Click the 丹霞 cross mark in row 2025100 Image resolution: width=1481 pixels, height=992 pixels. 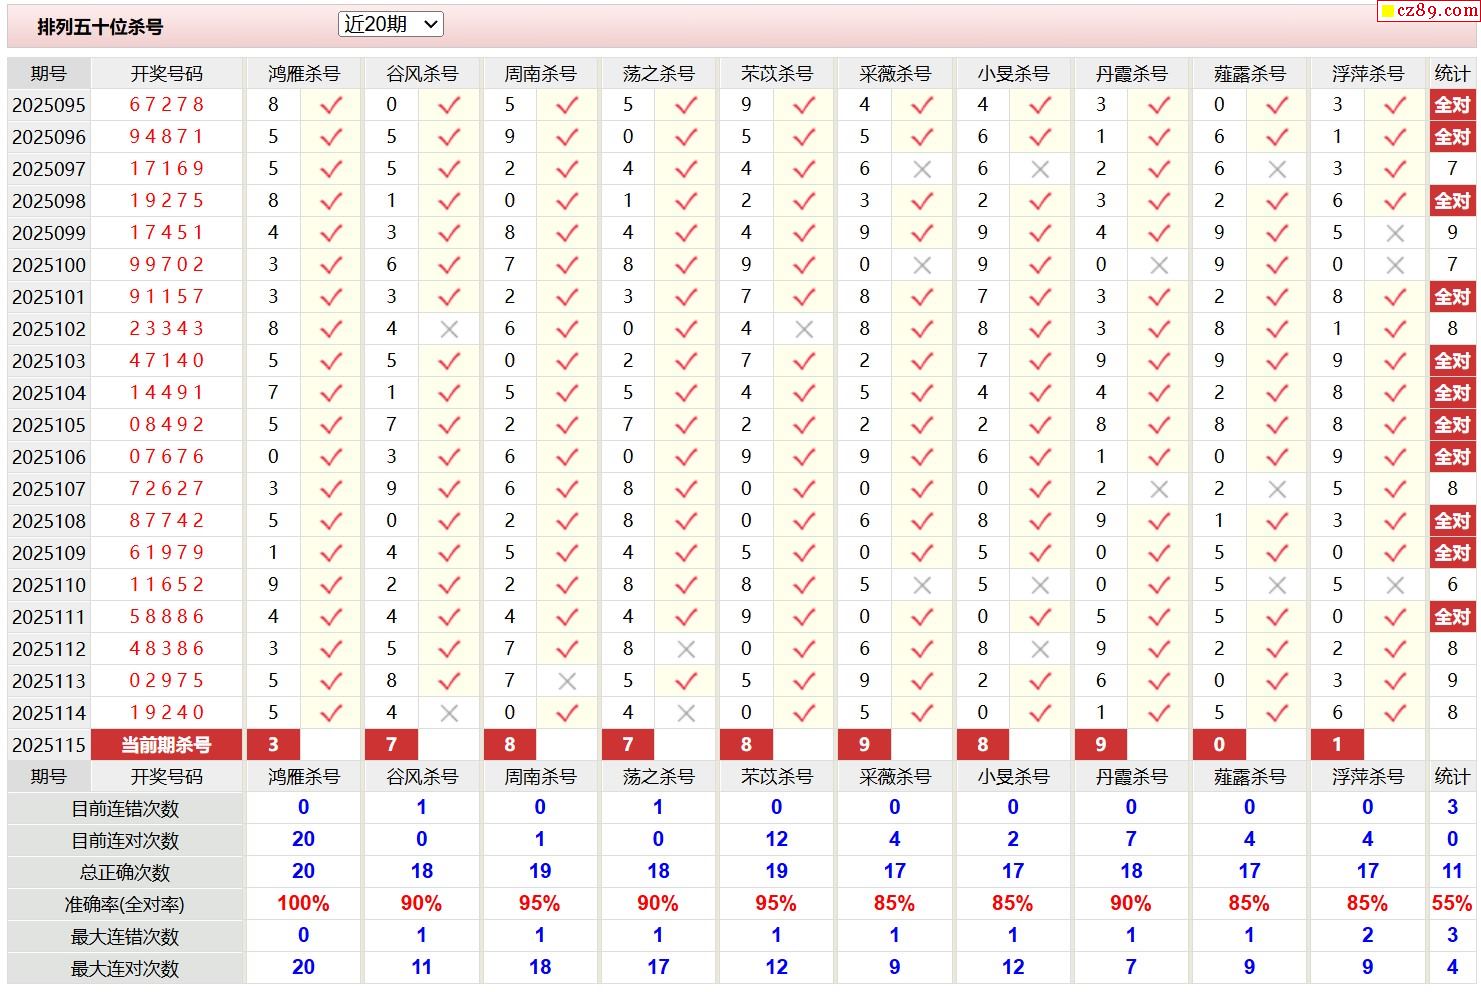click(x=1159, y=265)
